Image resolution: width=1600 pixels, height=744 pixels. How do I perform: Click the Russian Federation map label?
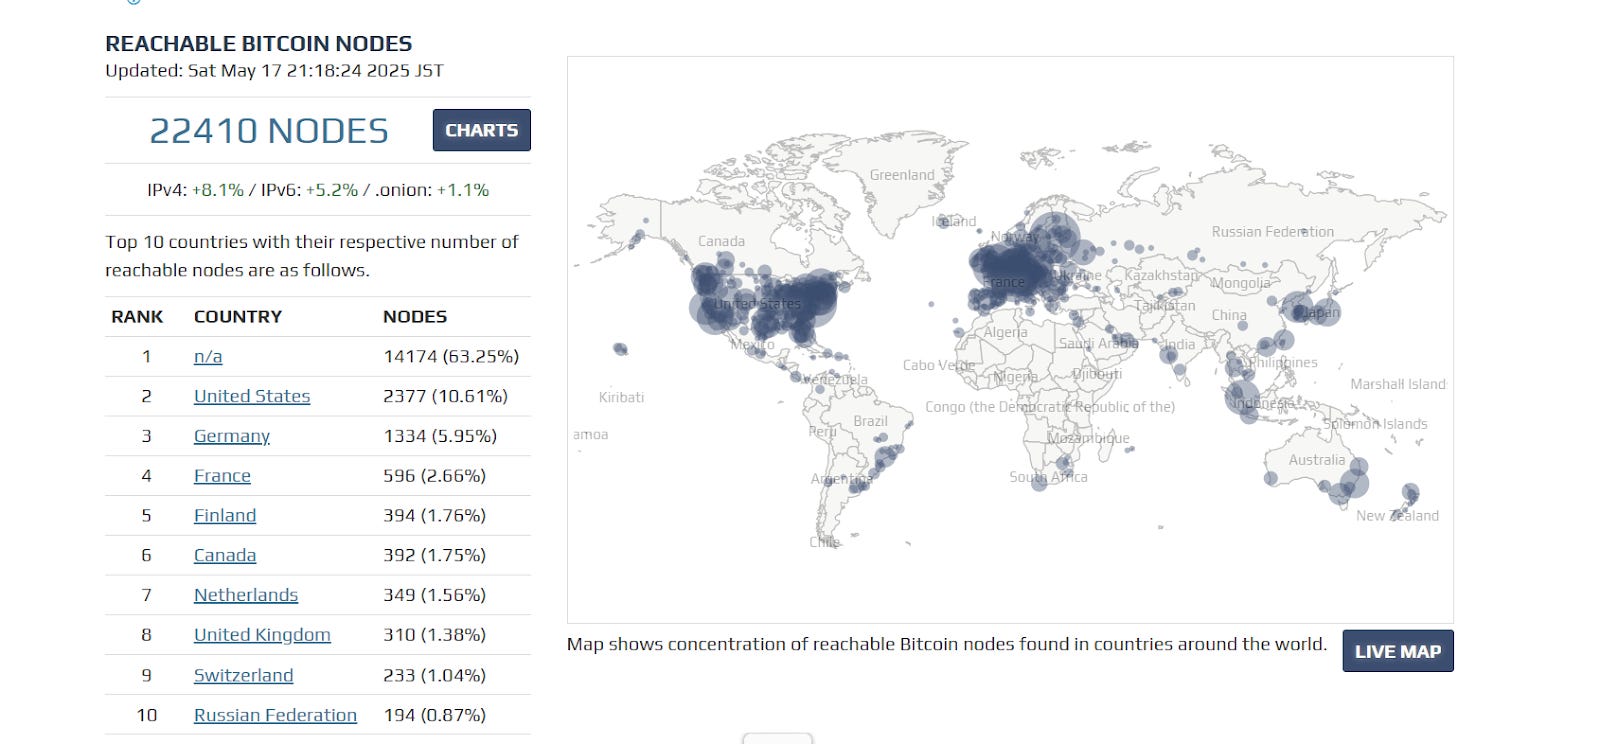[x=1272, y=232]
